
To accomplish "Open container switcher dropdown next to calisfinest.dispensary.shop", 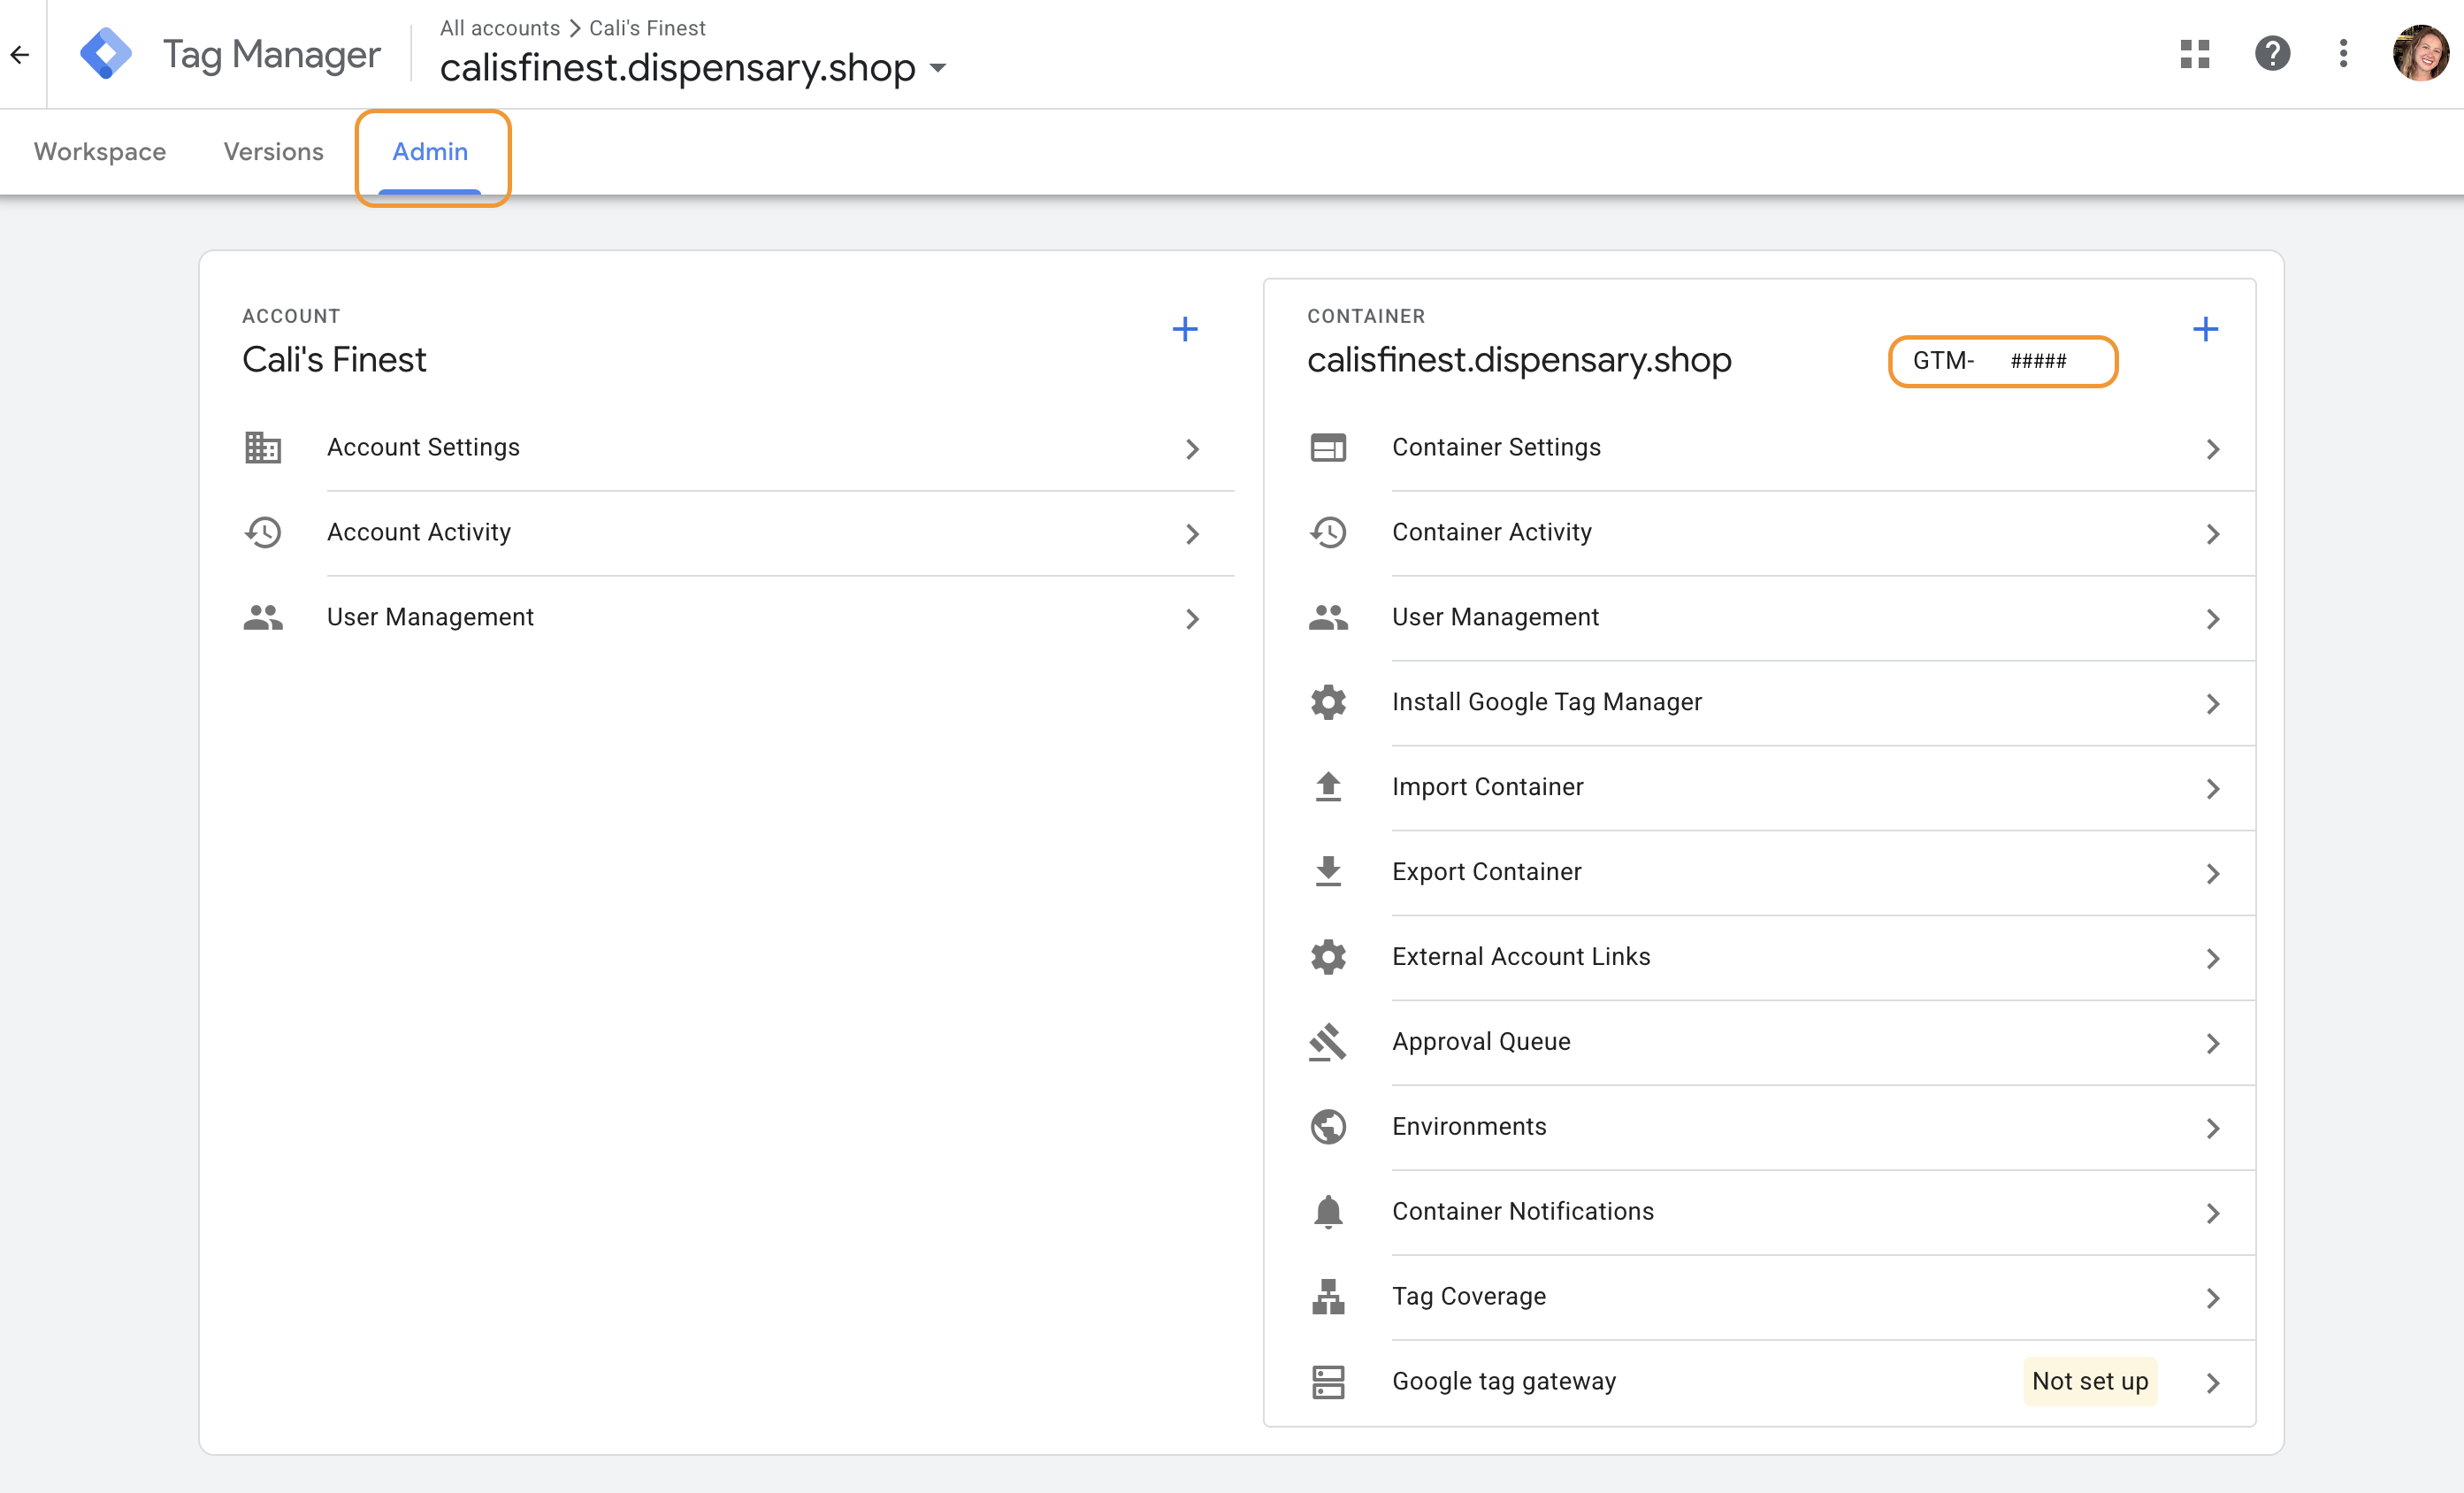I will (938, 68).
